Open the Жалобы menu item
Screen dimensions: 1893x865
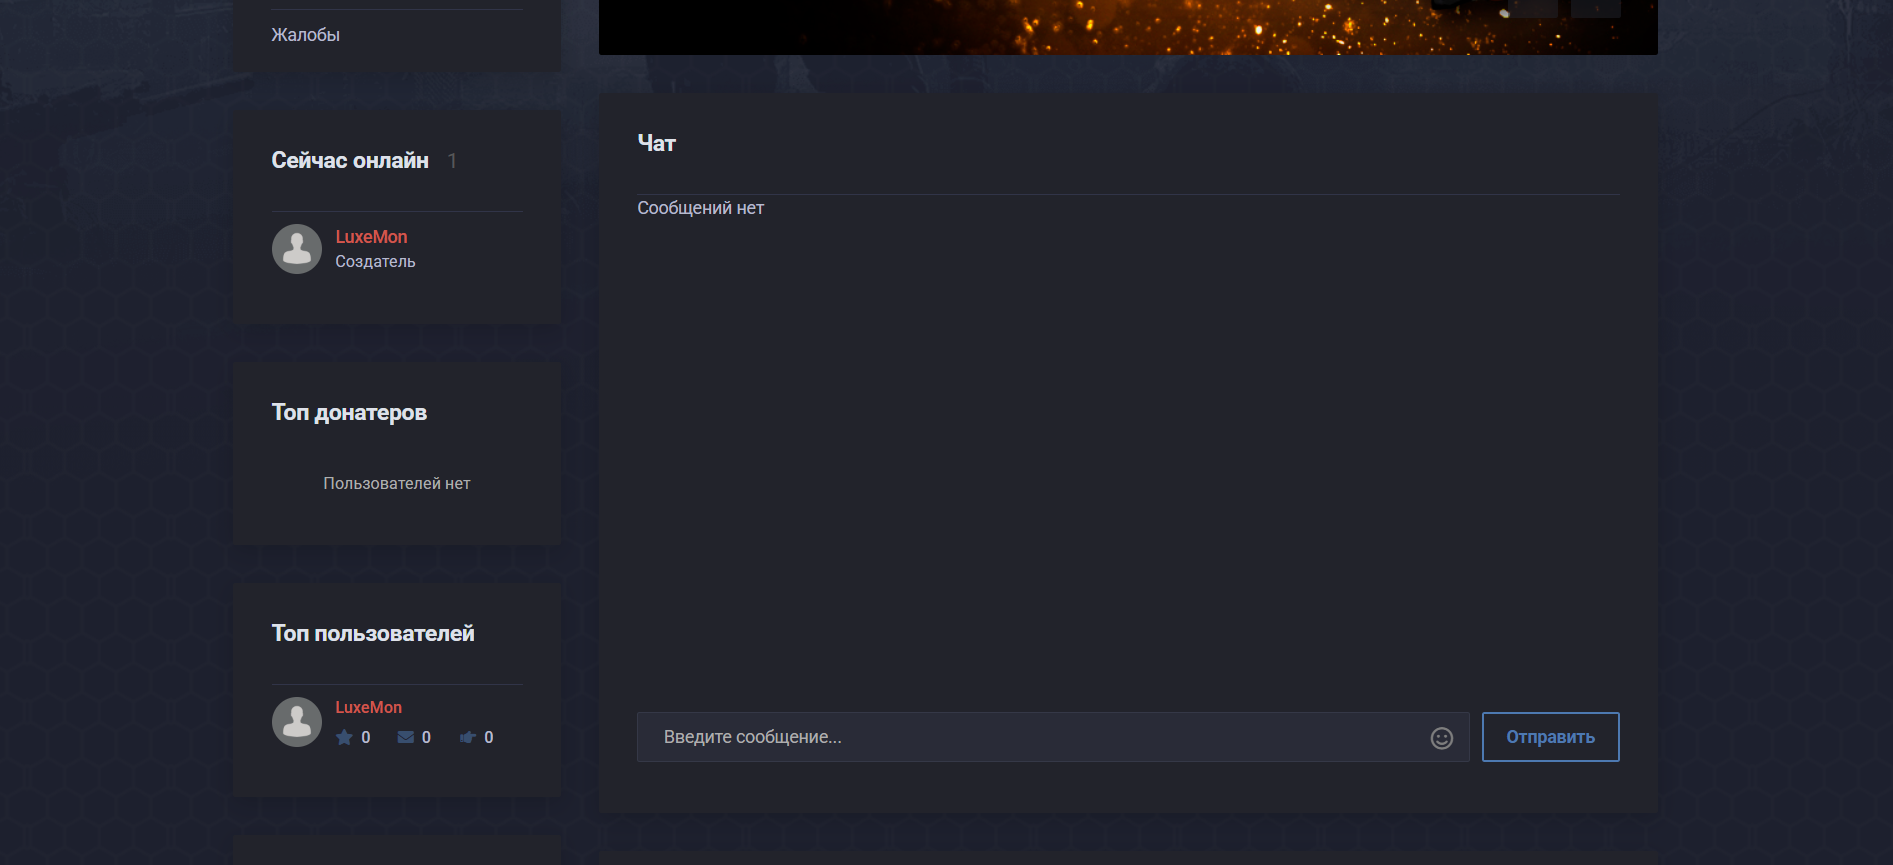click(306, 35)
